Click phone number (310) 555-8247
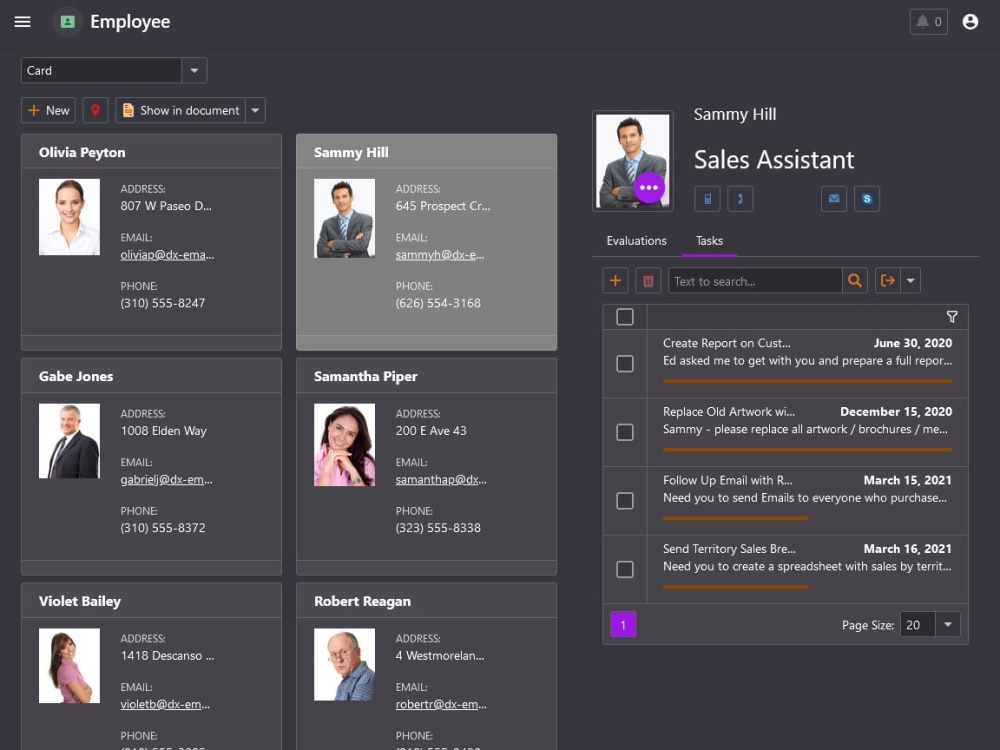This screenshot has height=750, width=1000. pyautogui.click(x=163, y=303)
